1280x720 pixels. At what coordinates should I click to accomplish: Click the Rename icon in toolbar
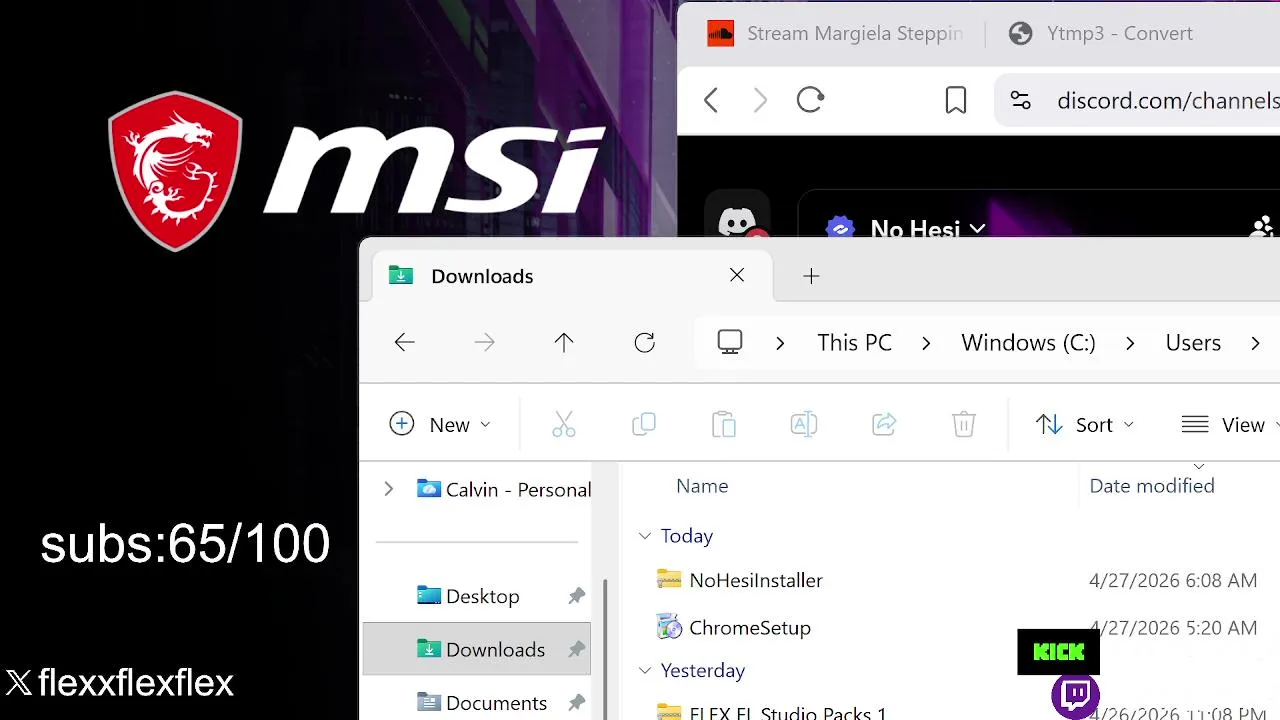804,425
